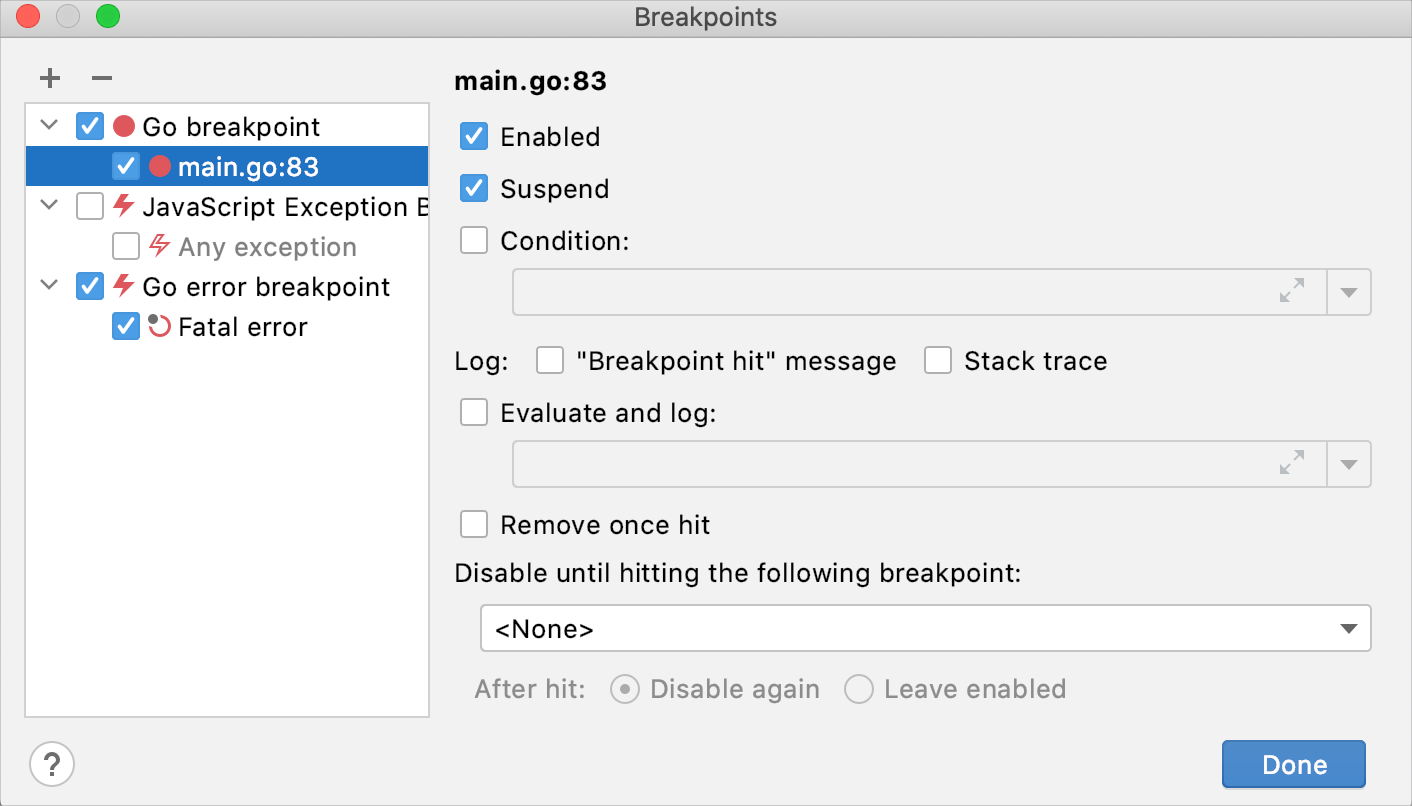The width and height of the screenshot is (1412, 806).
Task: Collapse the Go error breakpoint node
Action: pos(47,286)
